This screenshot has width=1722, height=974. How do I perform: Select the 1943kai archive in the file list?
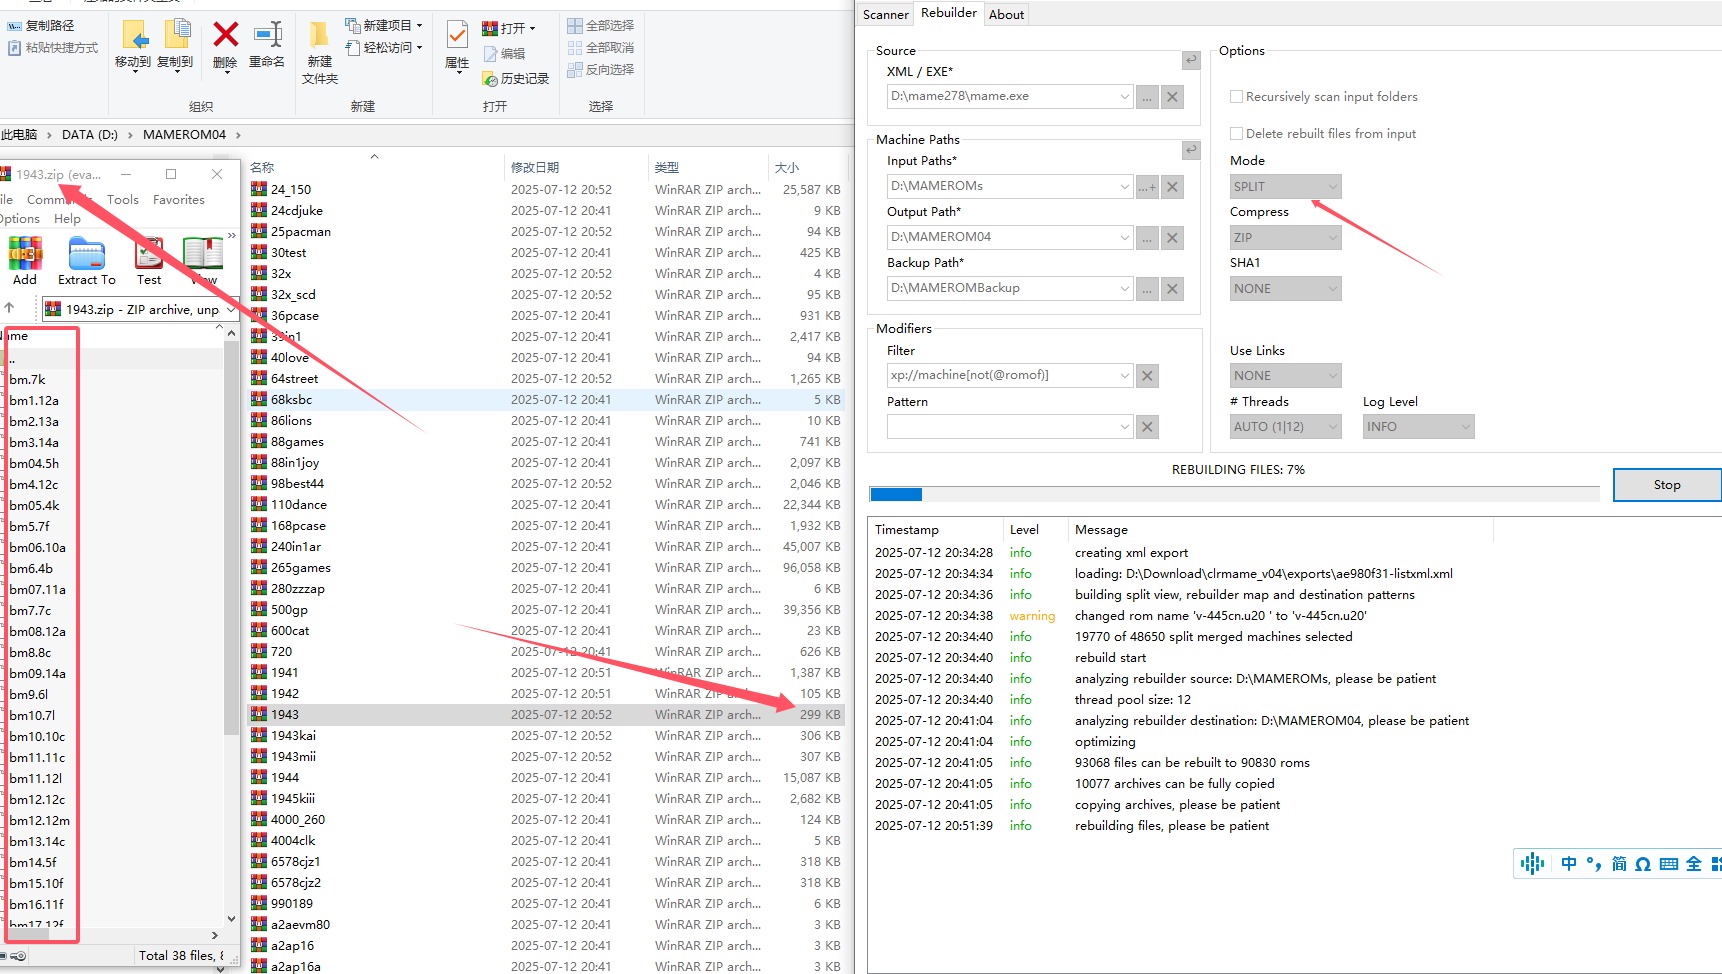(x=545, y=736)
